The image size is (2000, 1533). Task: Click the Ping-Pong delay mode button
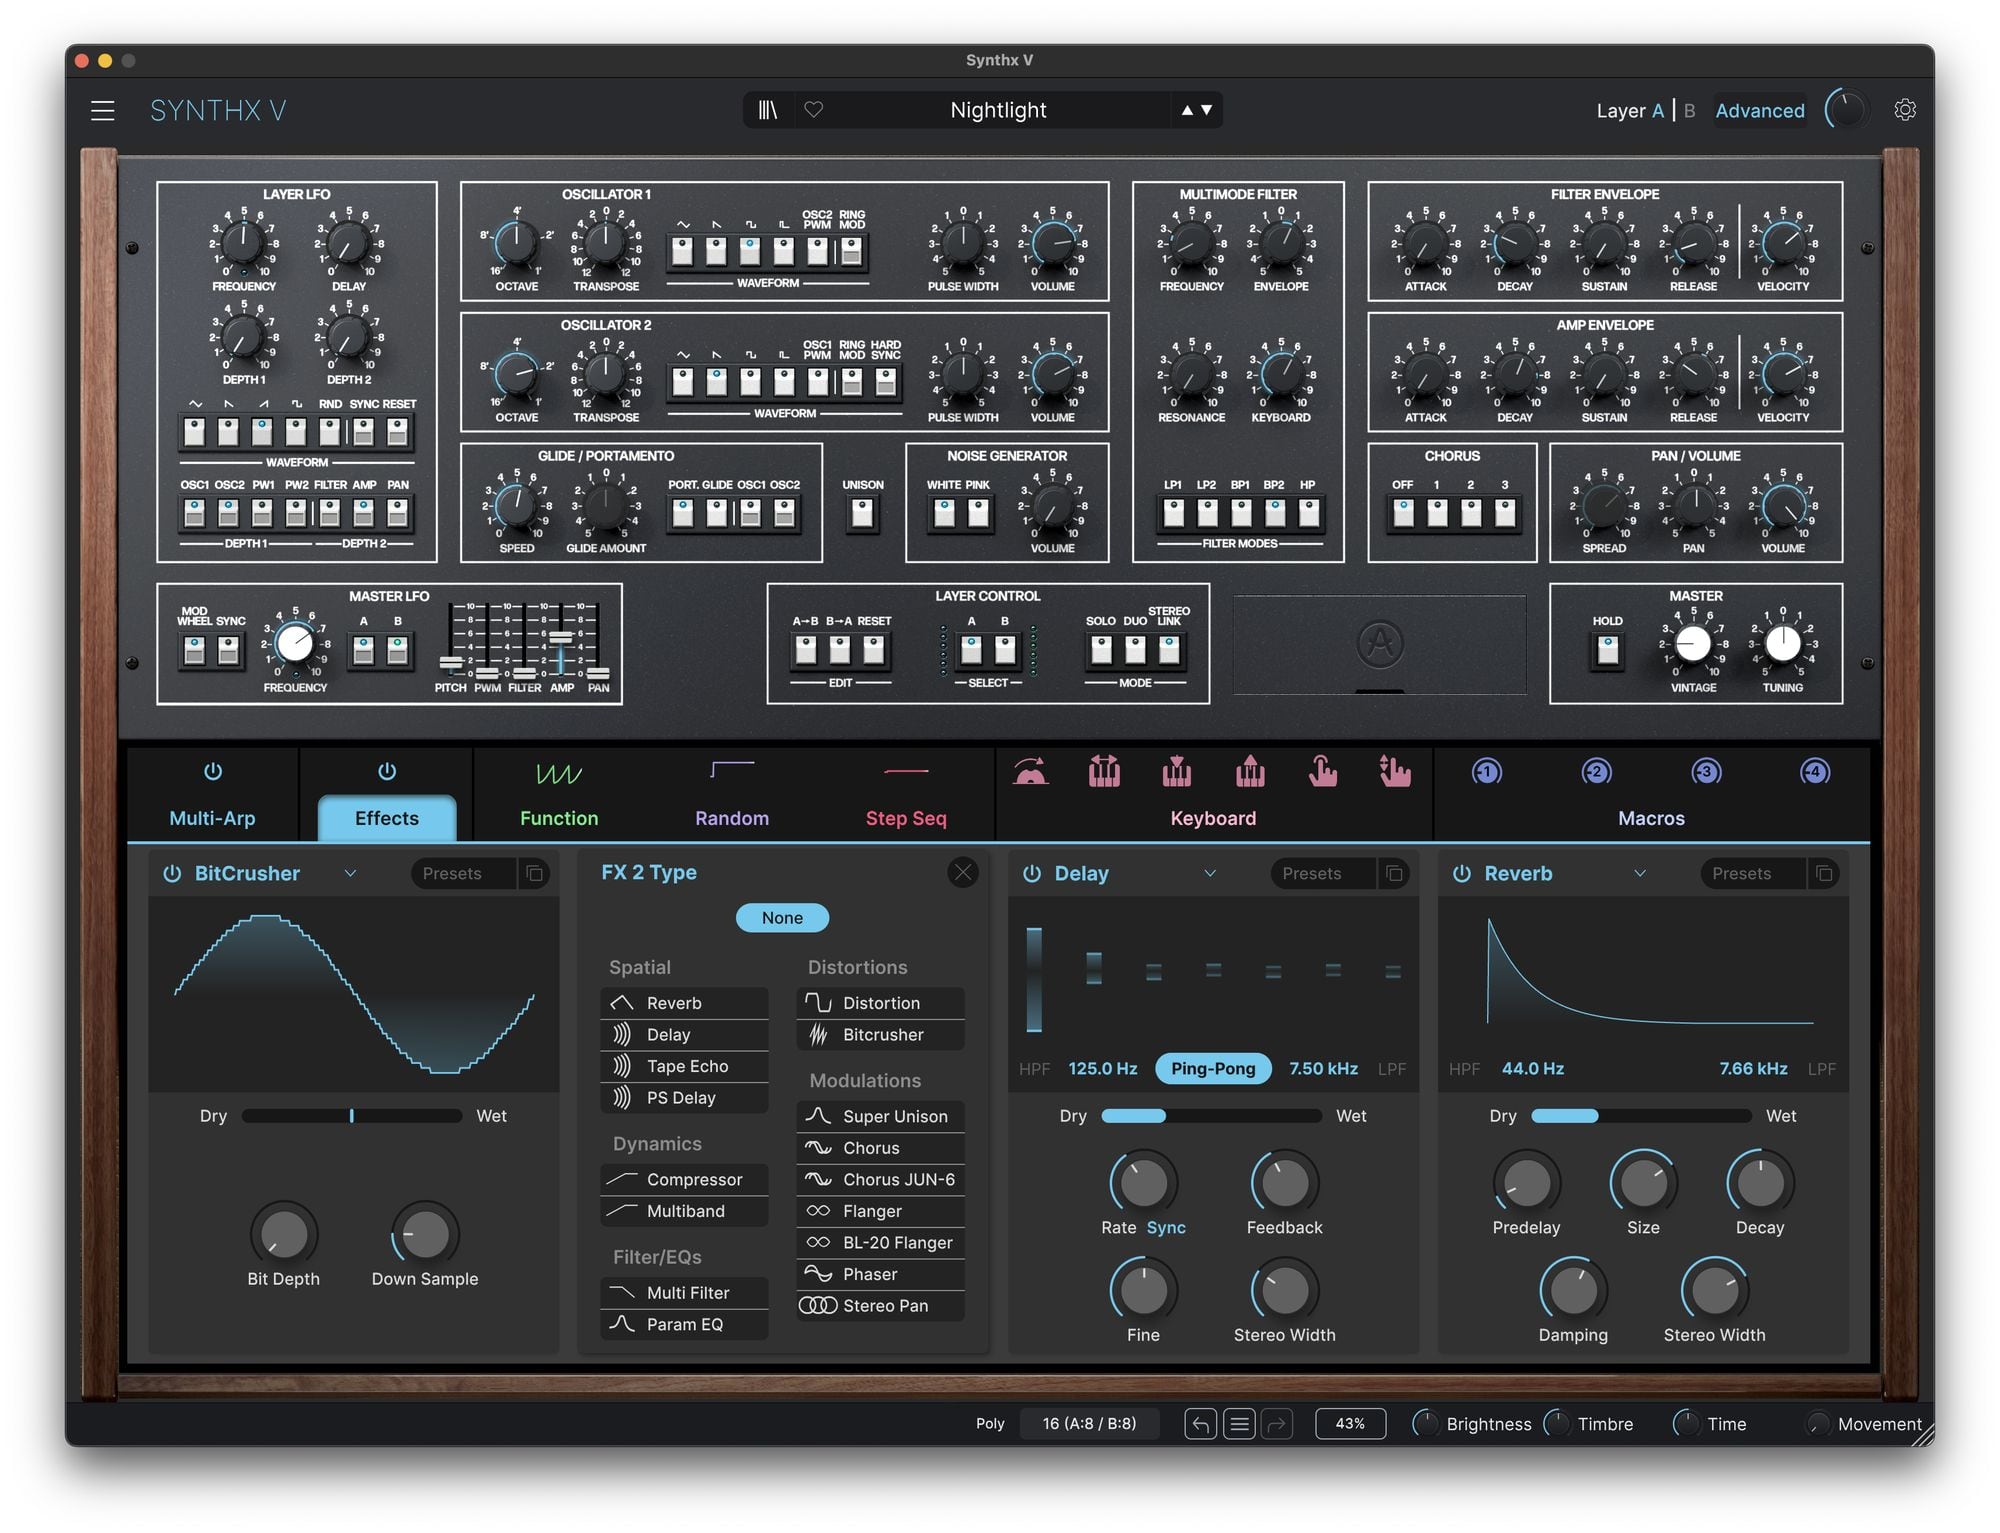pyautogui.click(x=1213, y=1068)
